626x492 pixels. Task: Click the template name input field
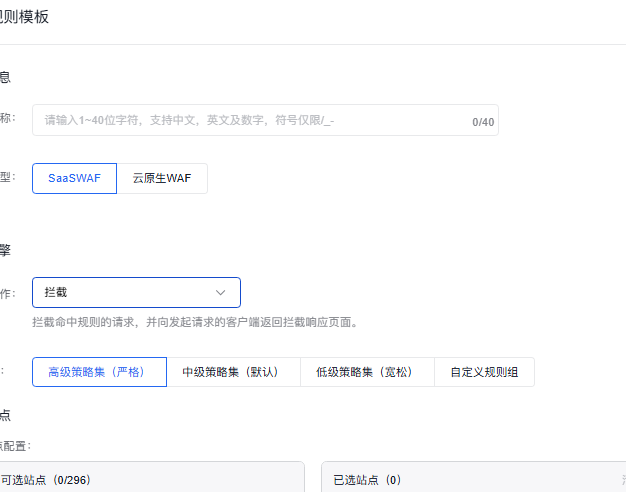tap(265, 120)
